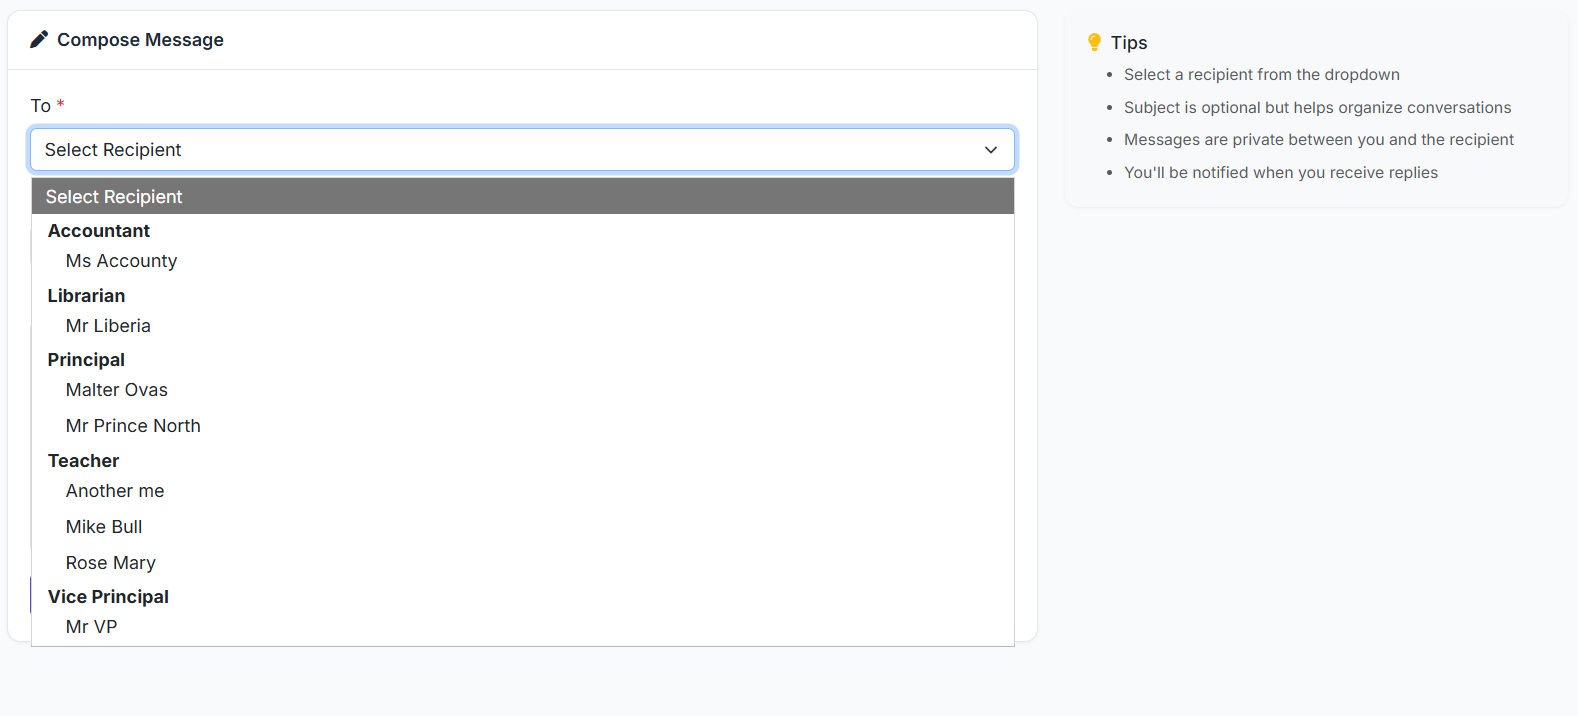Click the Vice Principal group heading
The image size is (1578, 716).
[108, 597]
